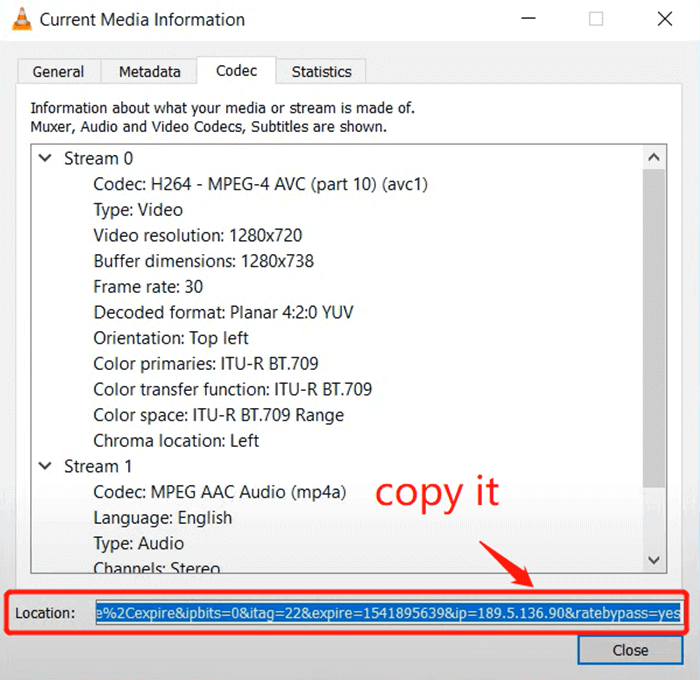Select 'Codec: H264 - MPEG-4 AVC (part 10) (avc1)' row

261,184
